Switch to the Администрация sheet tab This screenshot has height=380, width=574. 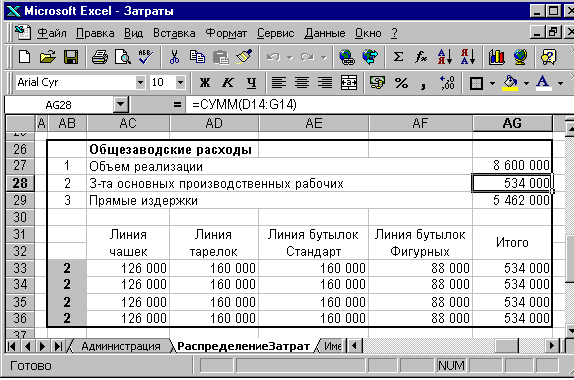121,346
